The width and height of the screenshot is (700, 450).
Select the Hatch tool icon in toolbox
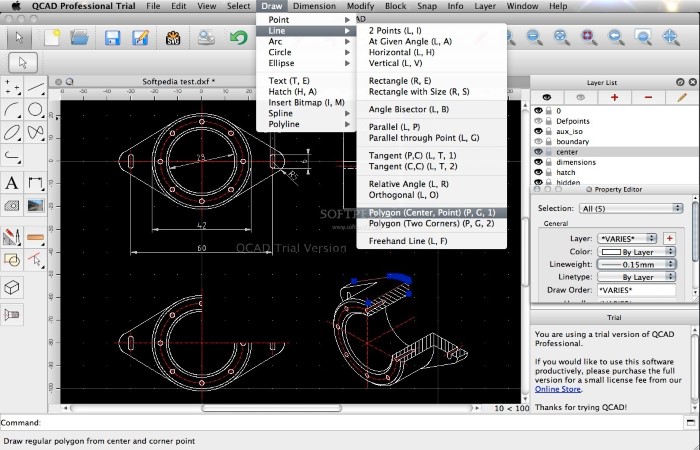tap(12, 205)
